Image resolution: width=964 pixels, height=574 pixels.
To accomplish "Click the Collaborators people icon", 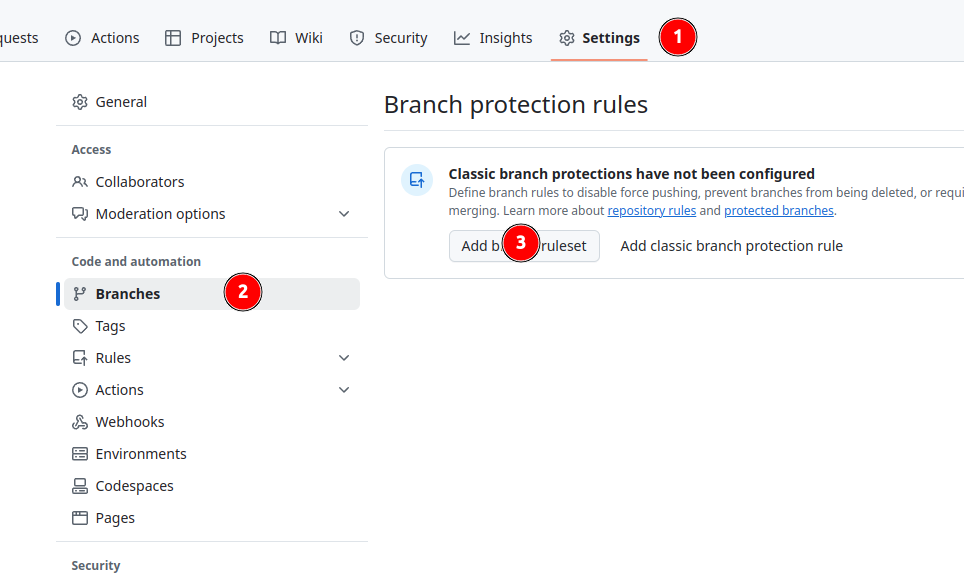I will click(80, 182).
